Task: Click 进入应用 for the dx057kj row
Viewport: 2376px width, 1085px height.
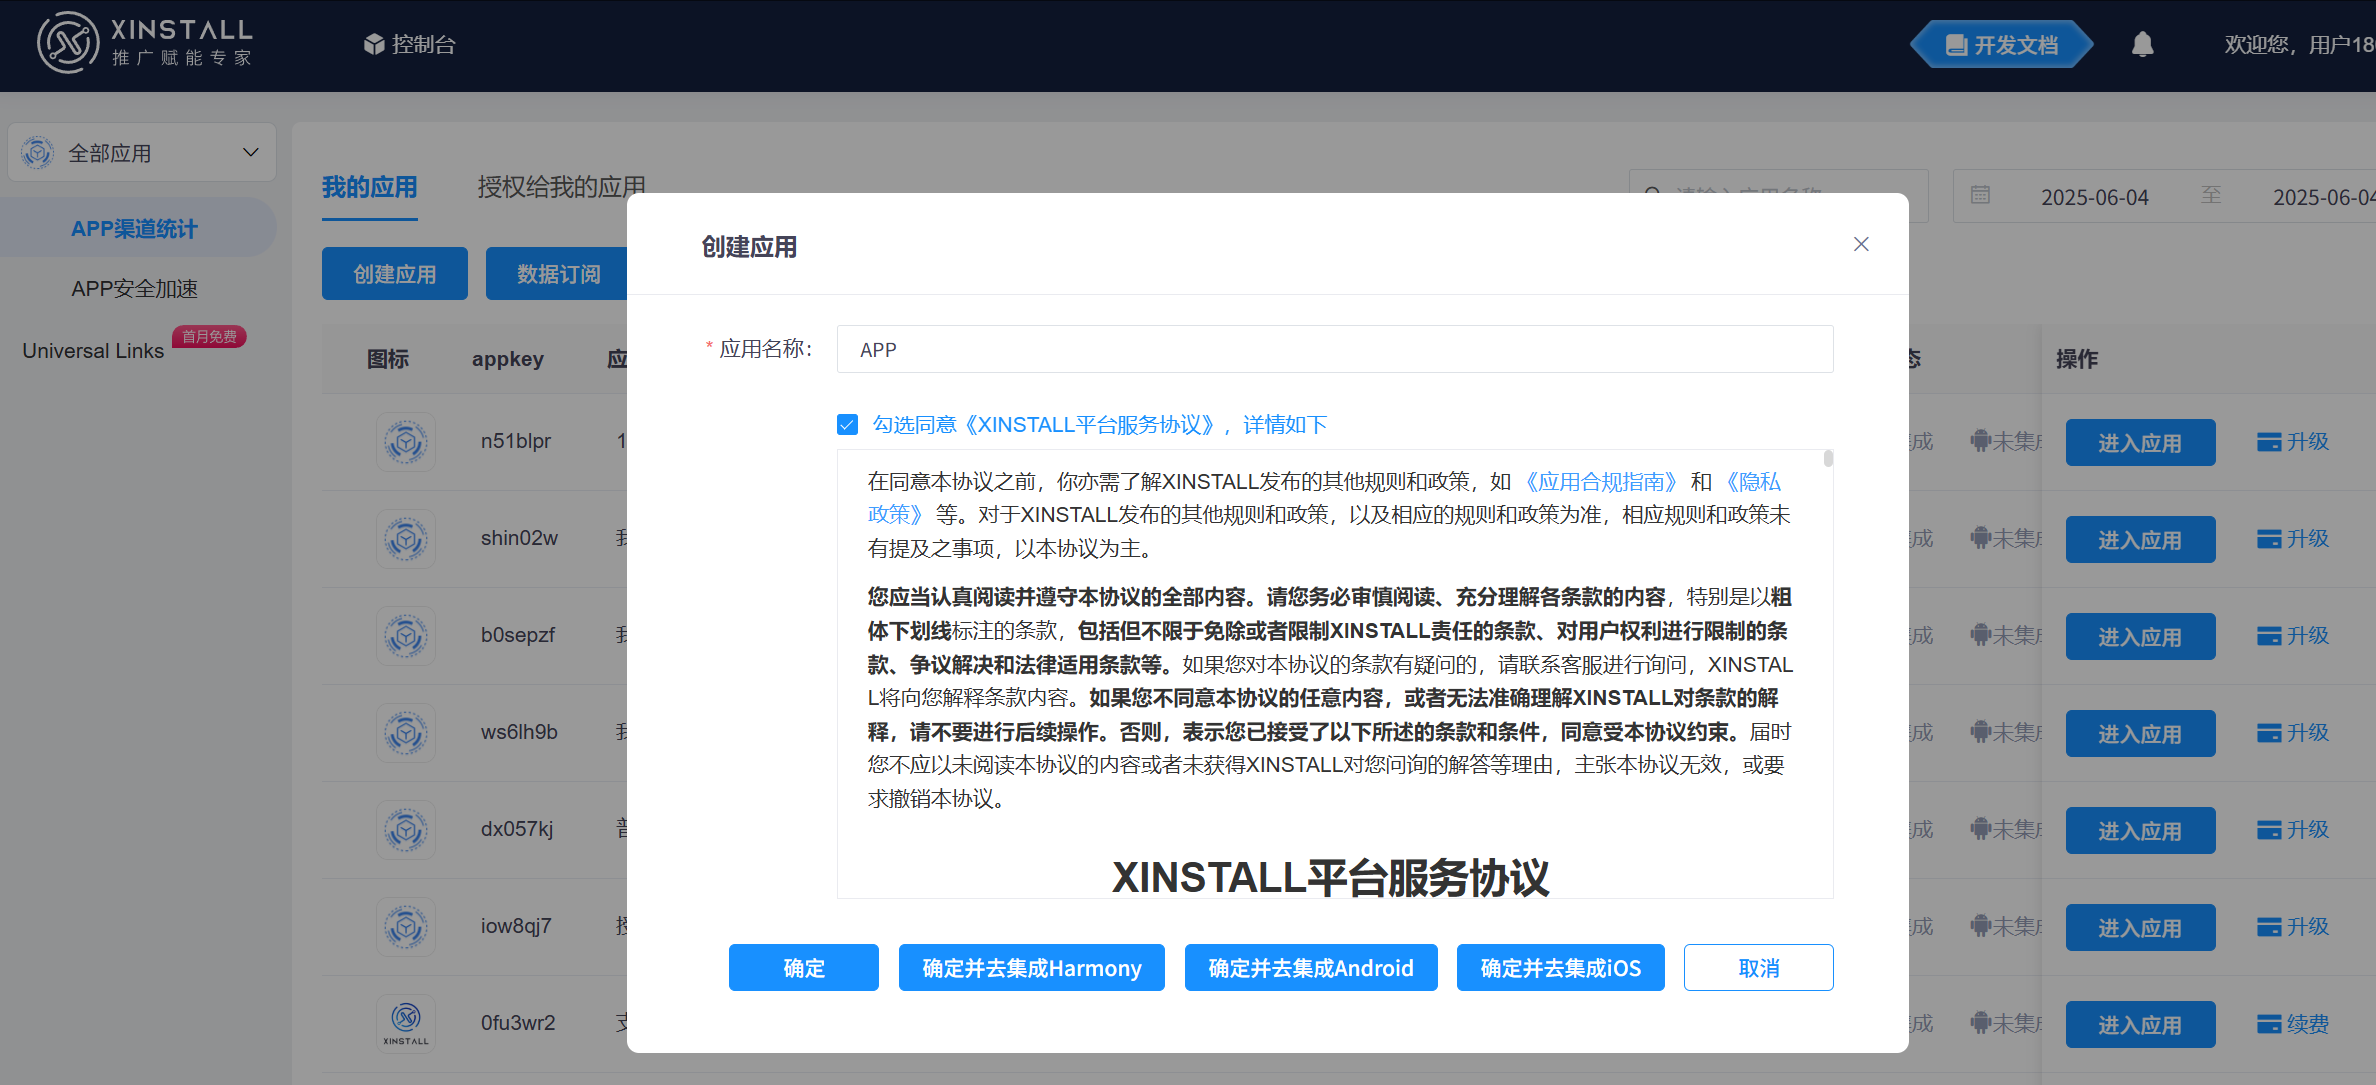Action: click(2141, 831)
